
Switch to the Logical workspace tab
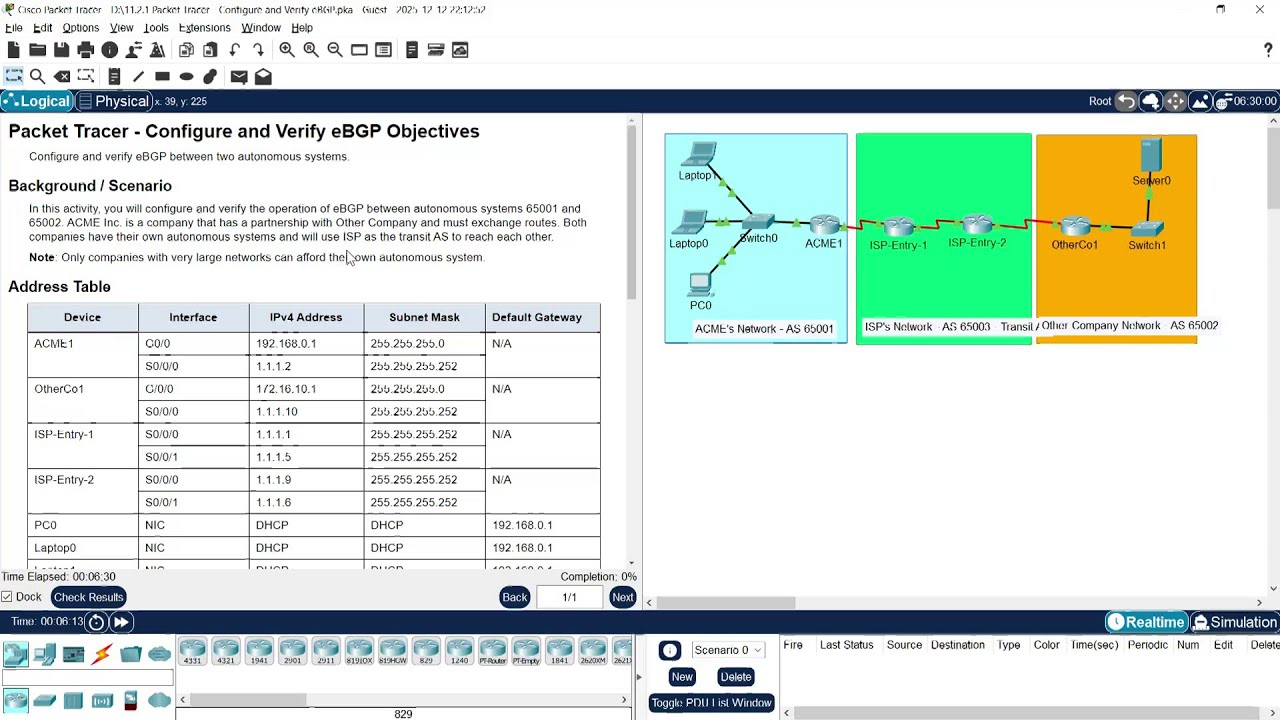tap(37, 101)
